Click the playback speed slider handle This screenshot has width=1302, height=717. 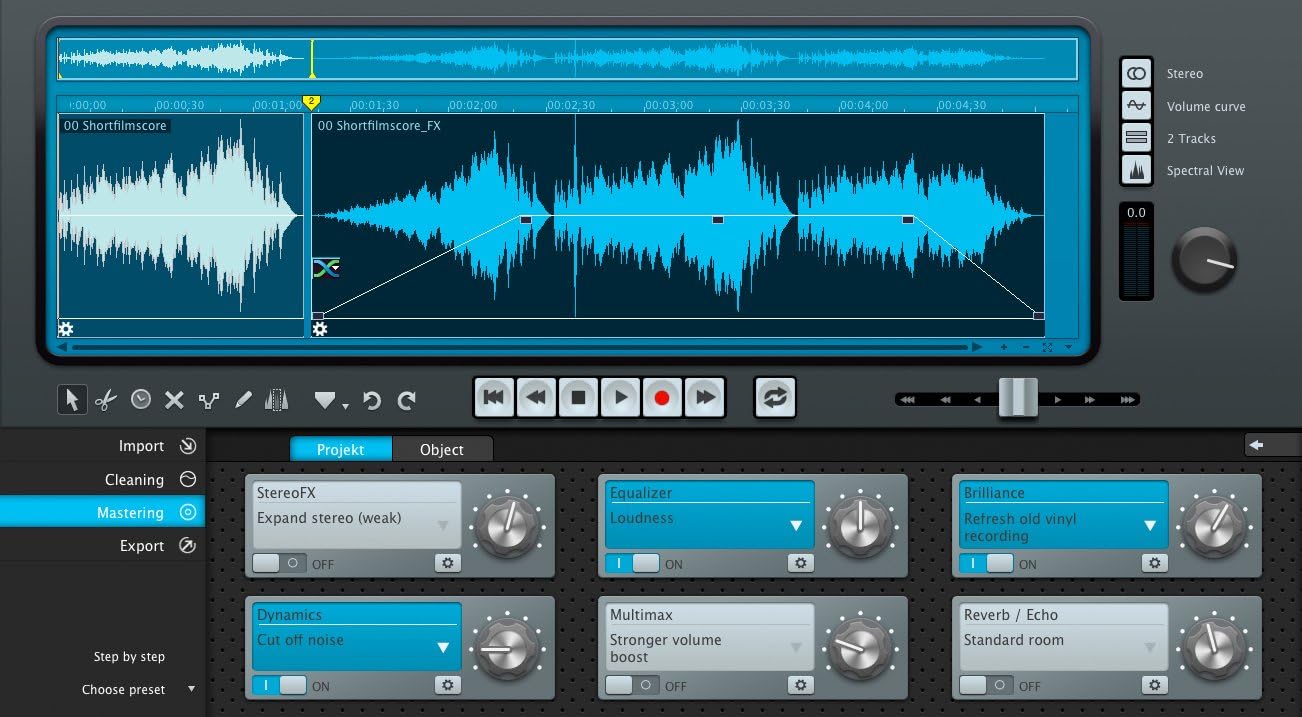[1017, 398]
